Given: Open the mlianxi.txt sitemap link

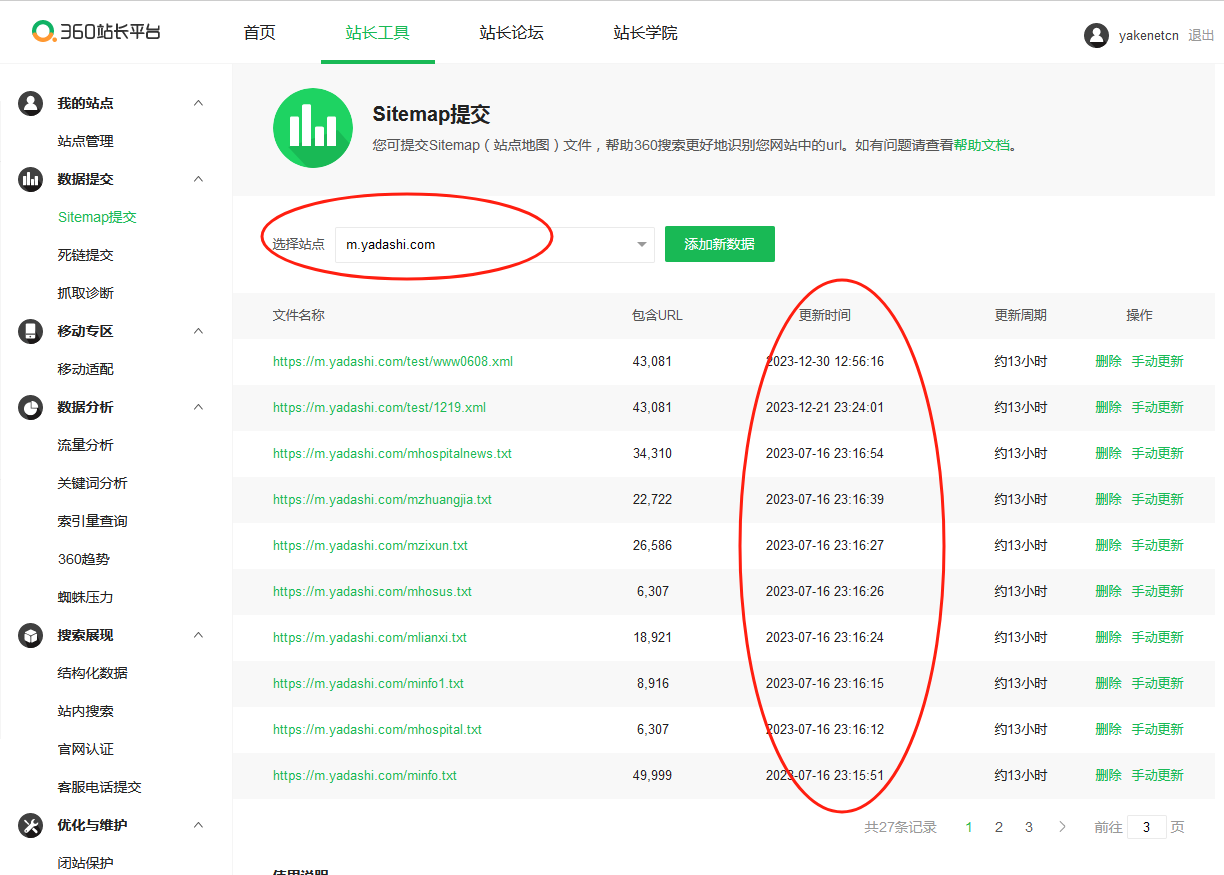Looking at the screenshot, I should click(370, 637).
